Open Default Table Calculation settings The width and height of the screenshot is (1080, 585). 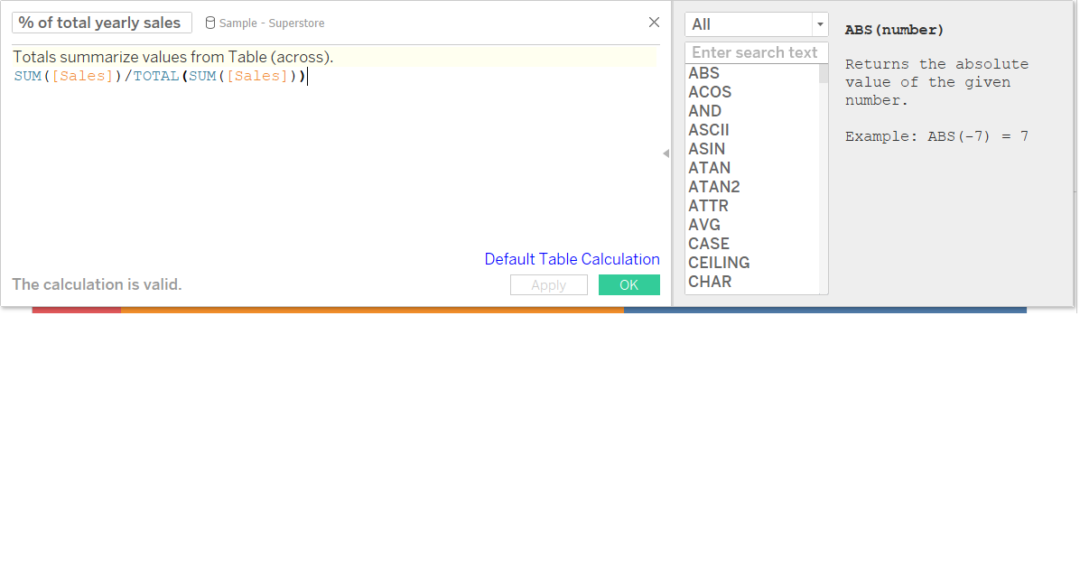pos(571,259)
